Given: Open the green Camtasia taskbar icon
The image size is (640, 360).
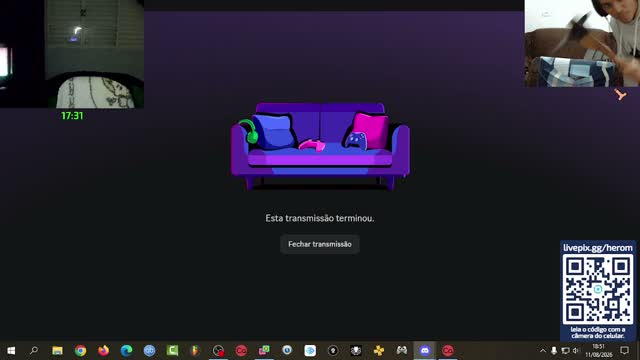Looking at the screenshot, I should click(172, 351).
